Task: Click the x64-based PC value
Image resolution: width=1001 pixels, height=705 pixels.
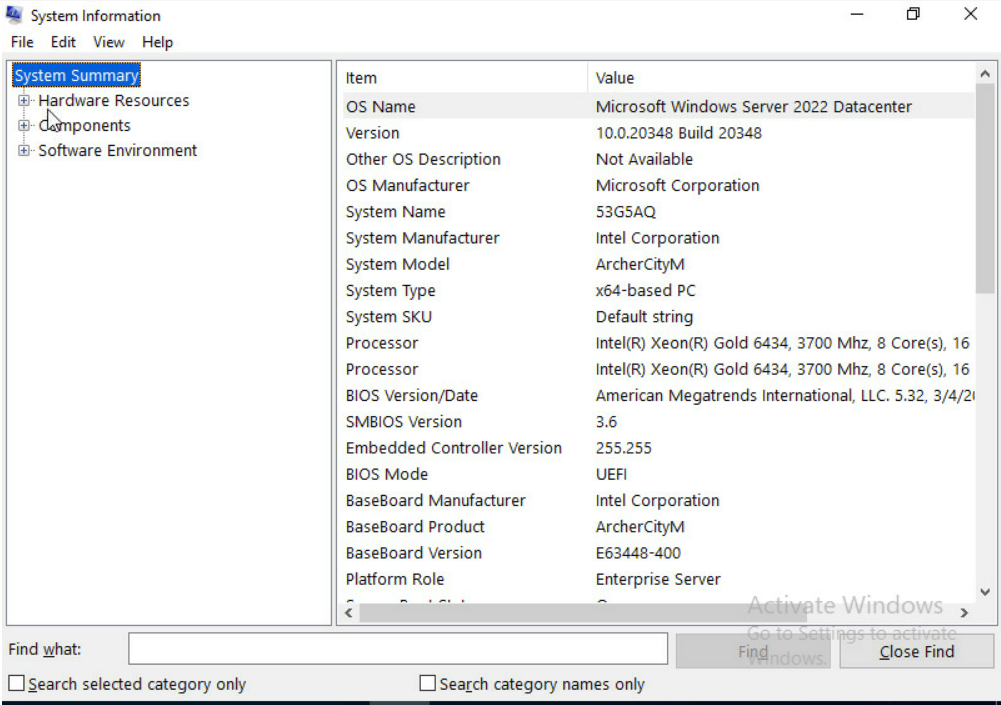Action: coord(645,290)
